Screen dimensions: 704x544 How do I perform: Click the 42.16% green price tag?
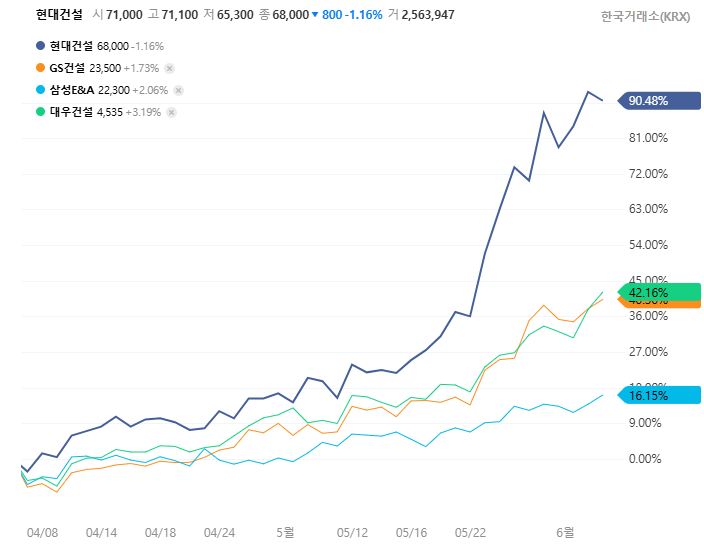(x=659, y=292)
